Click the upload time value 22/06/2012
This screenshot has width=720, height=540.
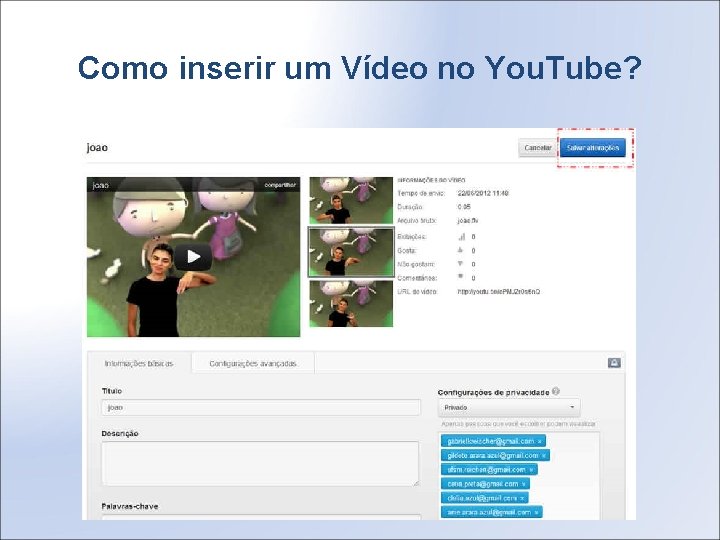[483, 193]
